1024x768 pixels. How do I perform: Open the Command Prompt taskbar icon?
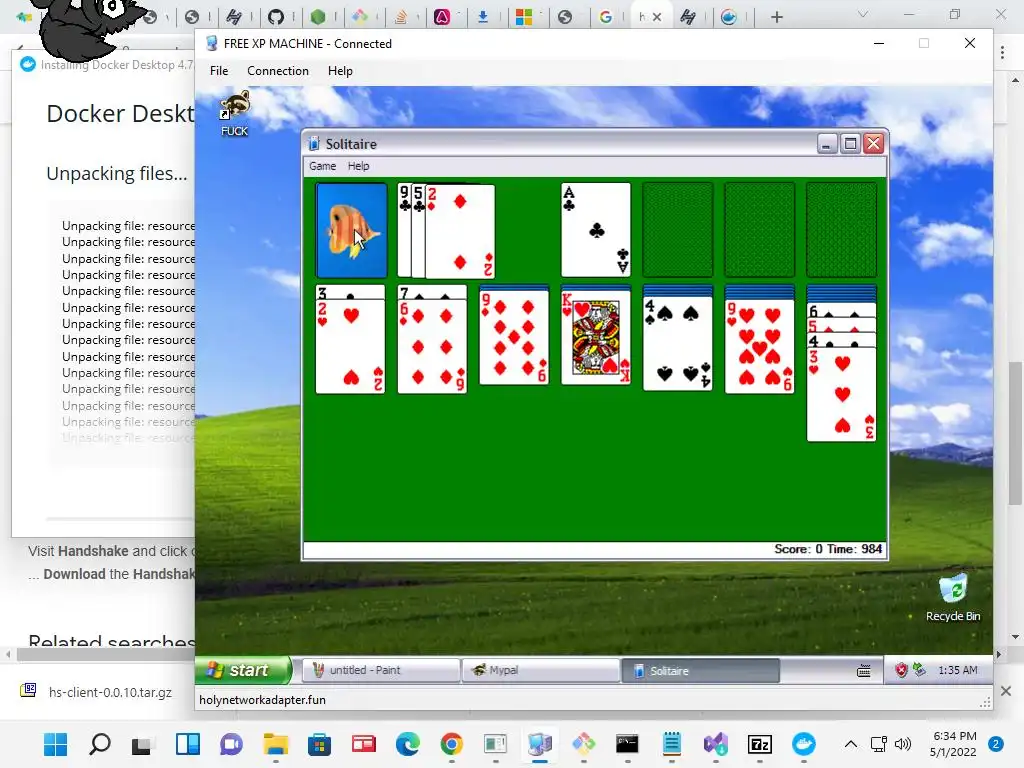pyautogui.click(x=627, y=744)
